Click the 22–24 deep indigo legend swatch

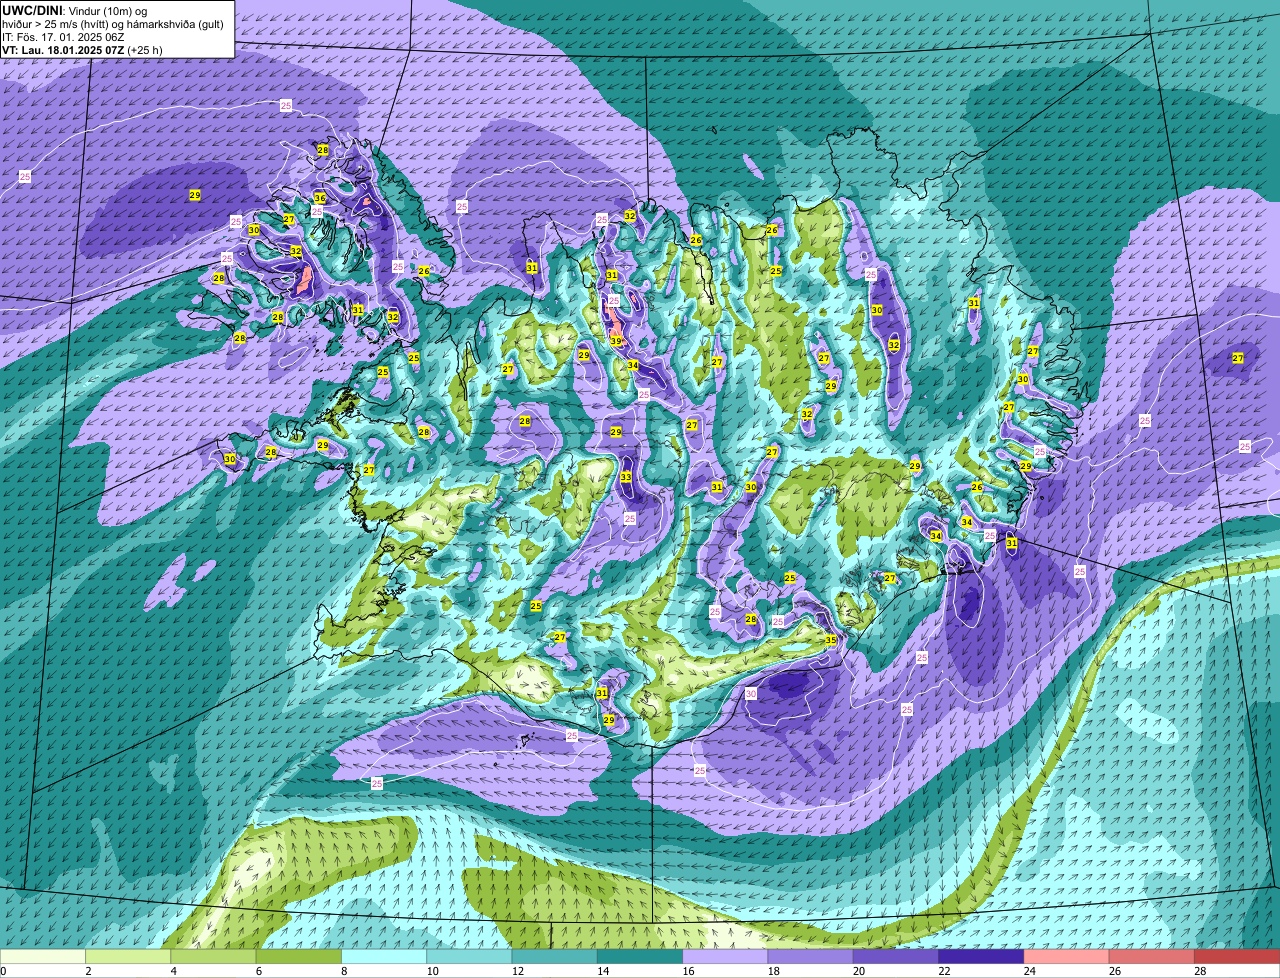pyautogui.click(x=981, y=956)
